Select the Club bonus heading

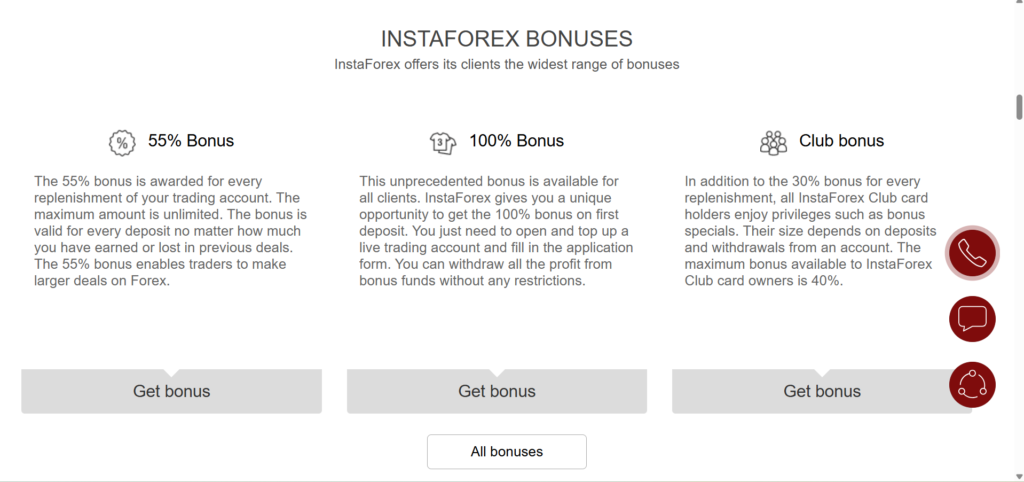tap(841, 141)
